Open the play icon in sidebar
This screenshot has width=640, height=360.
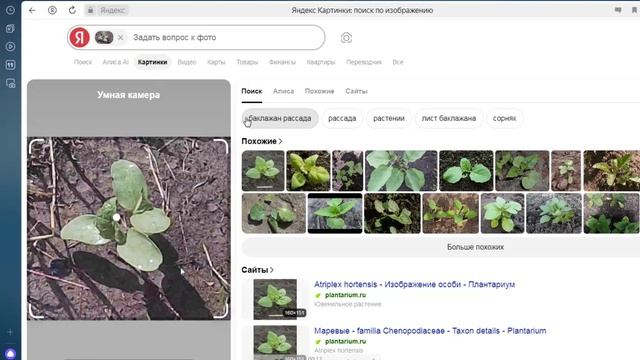pyautogui.click(x=11, y=47)
